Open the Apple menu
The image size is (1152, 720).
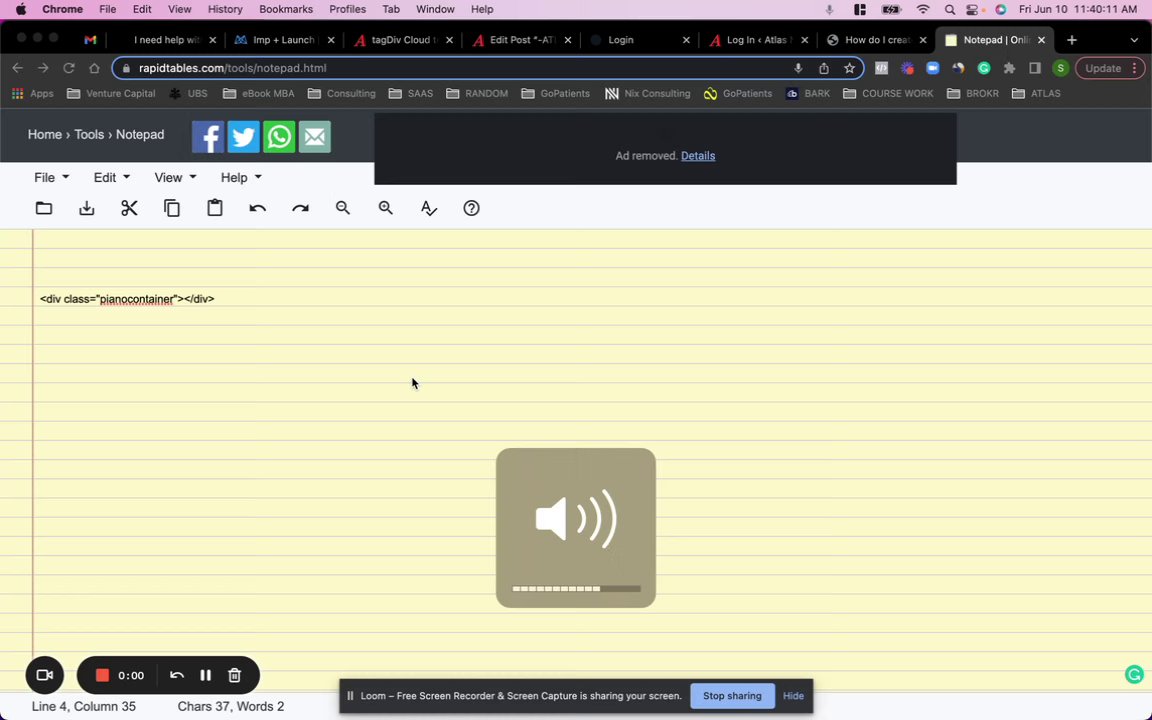(21, 10)
